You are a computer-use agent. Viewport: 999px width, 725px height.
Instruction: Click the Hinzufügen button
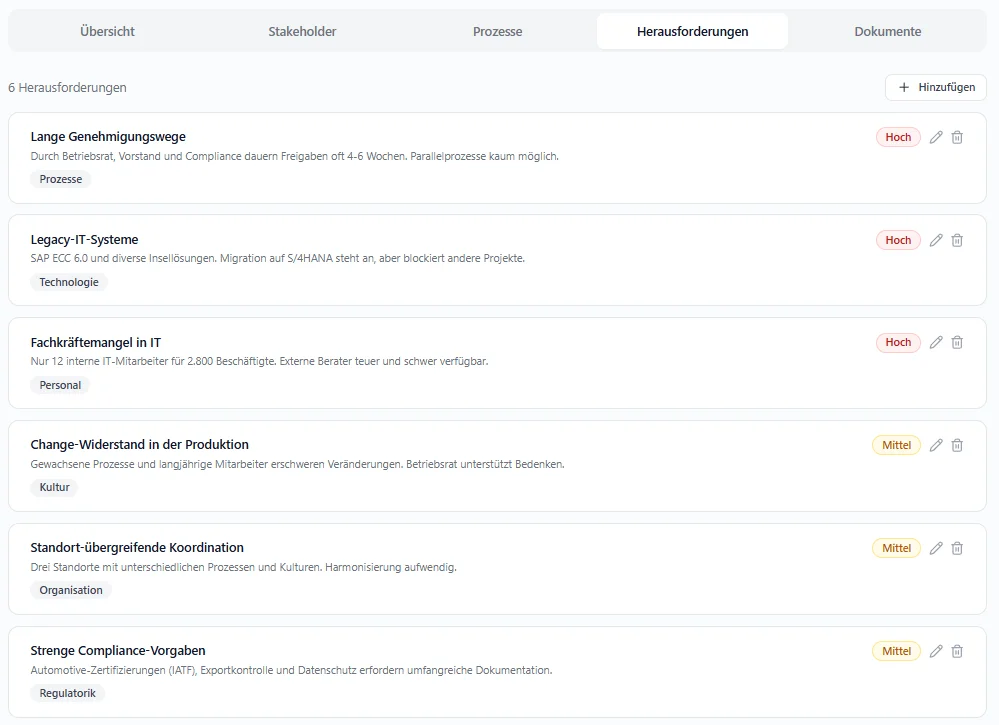pyautogui.click(x=935, y=87)
